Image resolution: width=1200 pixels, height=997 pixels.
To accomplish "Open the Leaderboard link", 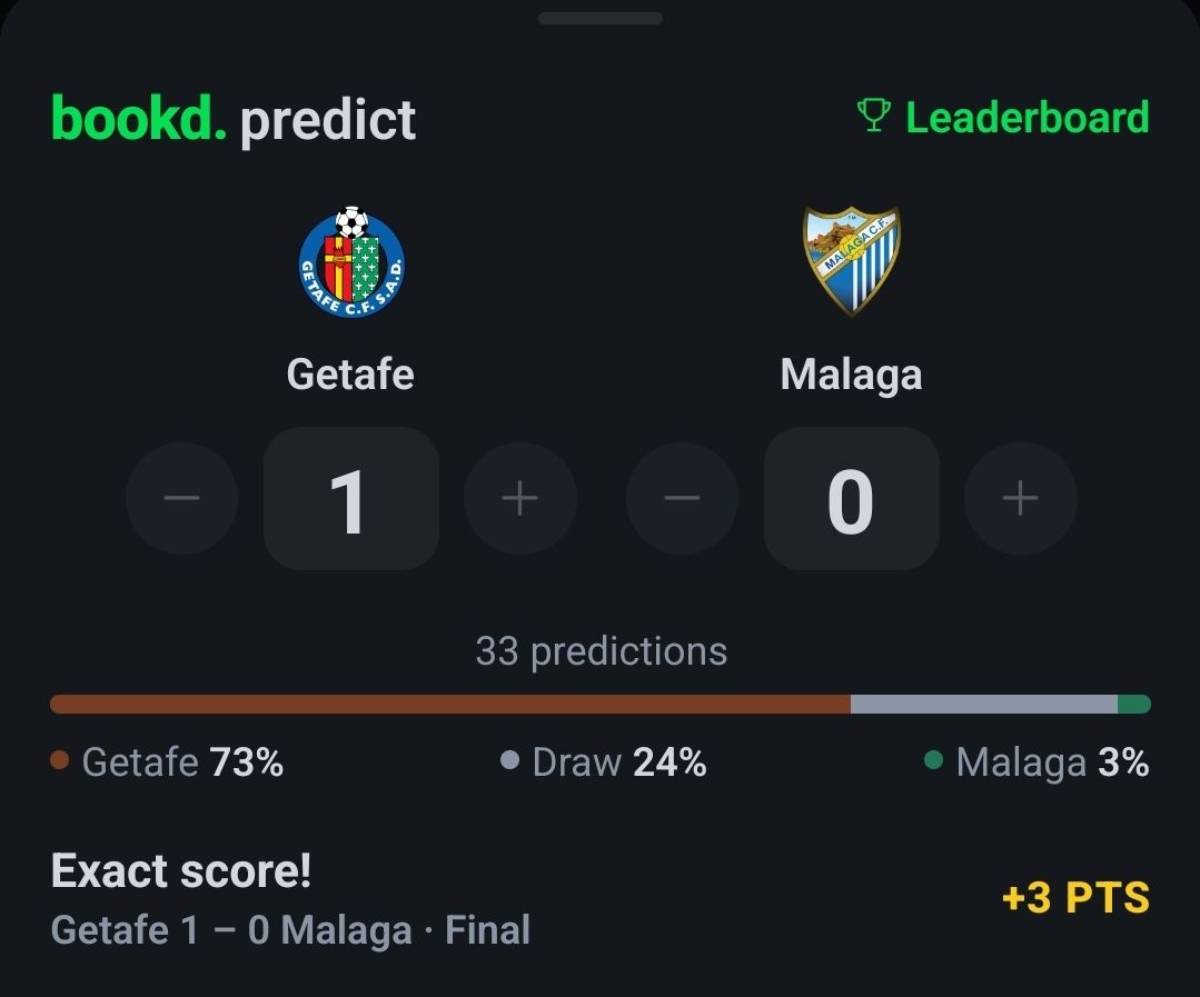I will coord(1003,117).
